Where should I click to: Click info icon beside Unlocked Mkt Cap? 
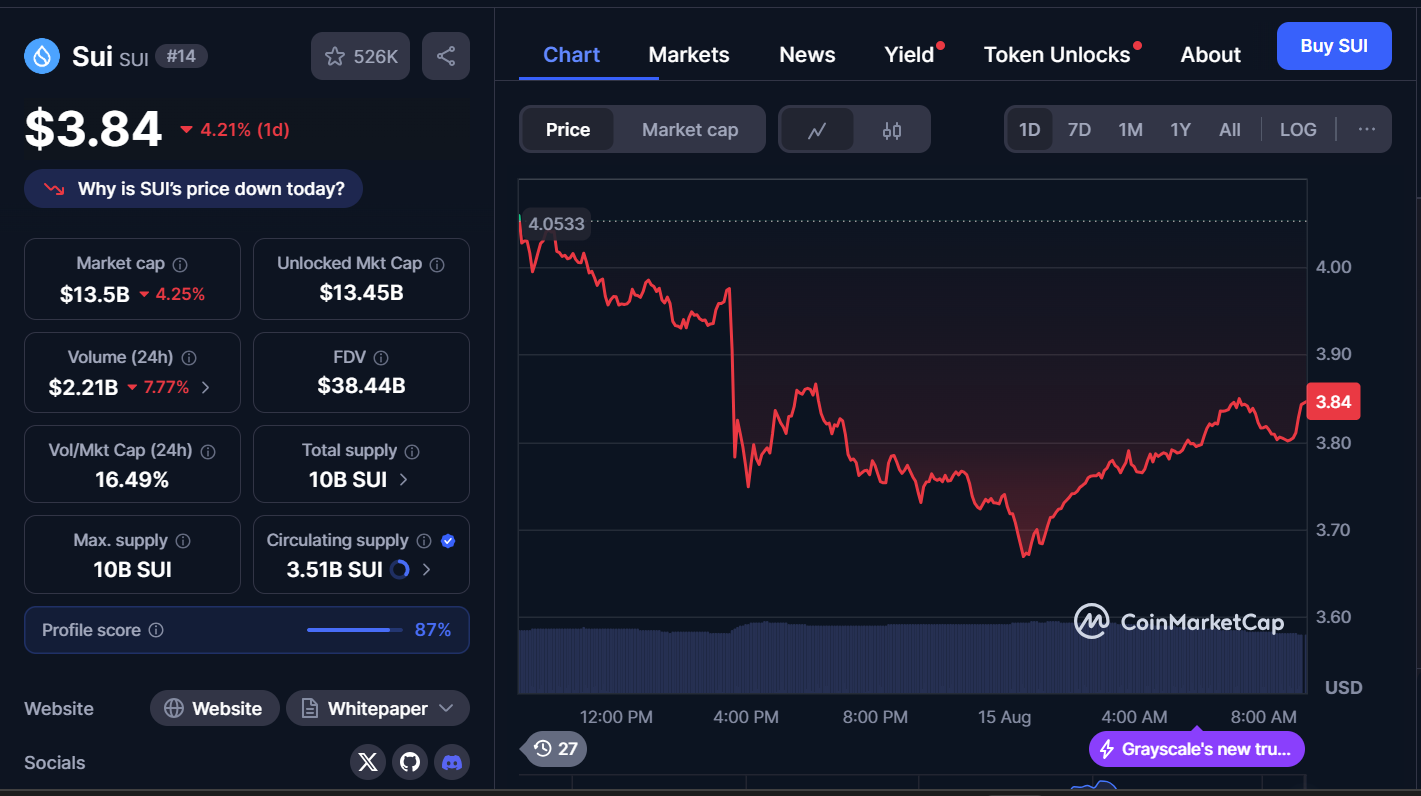[x=437, y=264]
